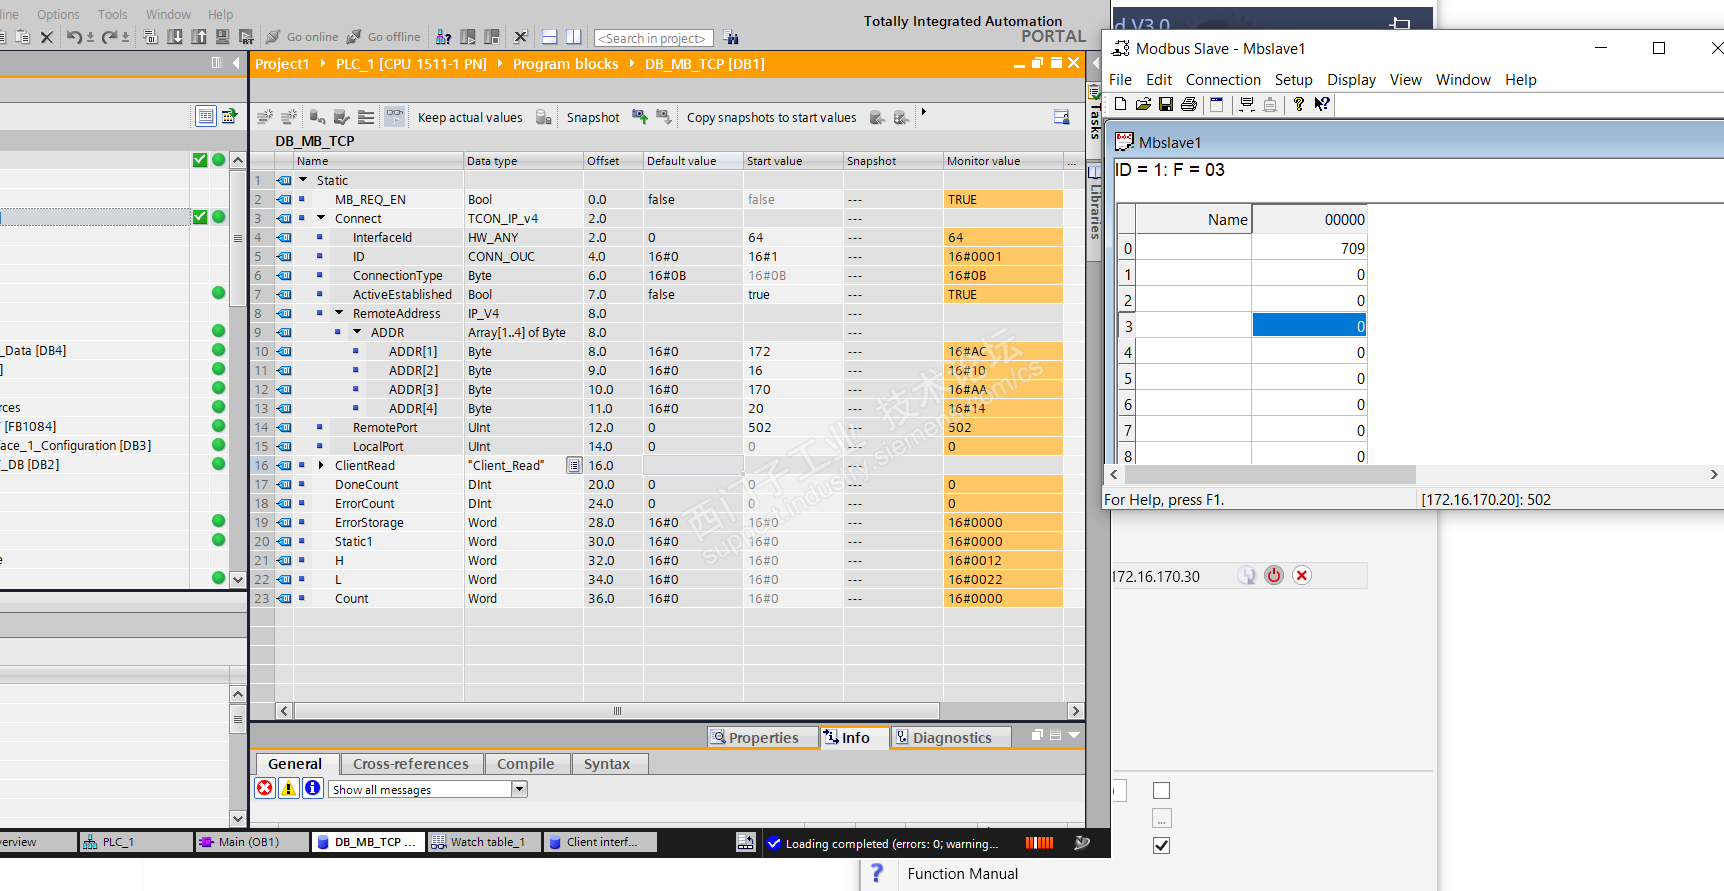Image resolution: width=1724 pixels, height=891 pixels.
Task: Collapse the inspector window arrow
Action: point(1074,735)
